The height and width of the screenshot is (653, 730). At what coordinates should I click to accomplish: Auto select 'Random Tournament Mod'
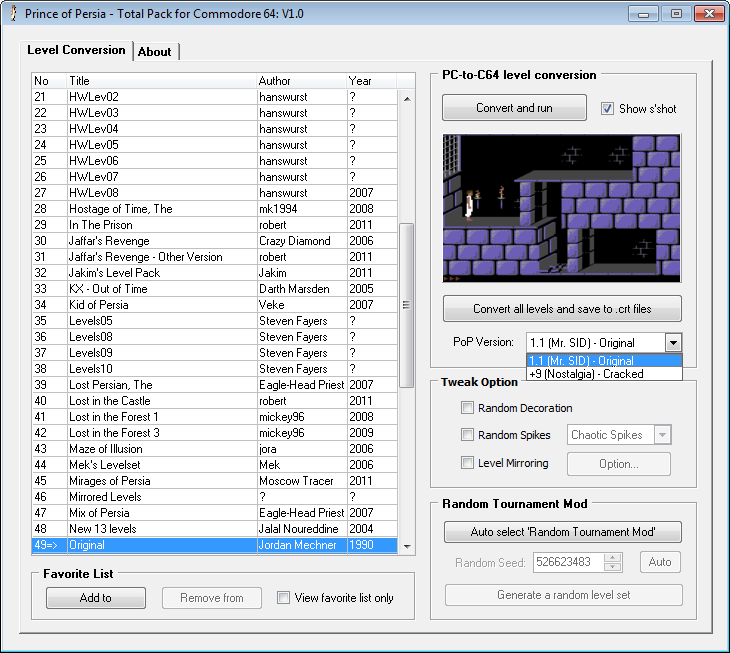click(562, 532)
